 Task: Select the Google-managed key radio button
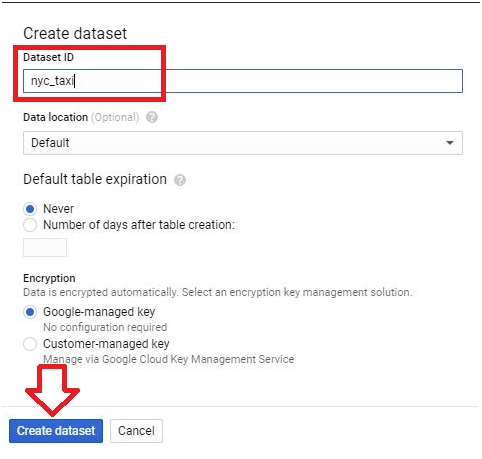(x=30, y=312)
